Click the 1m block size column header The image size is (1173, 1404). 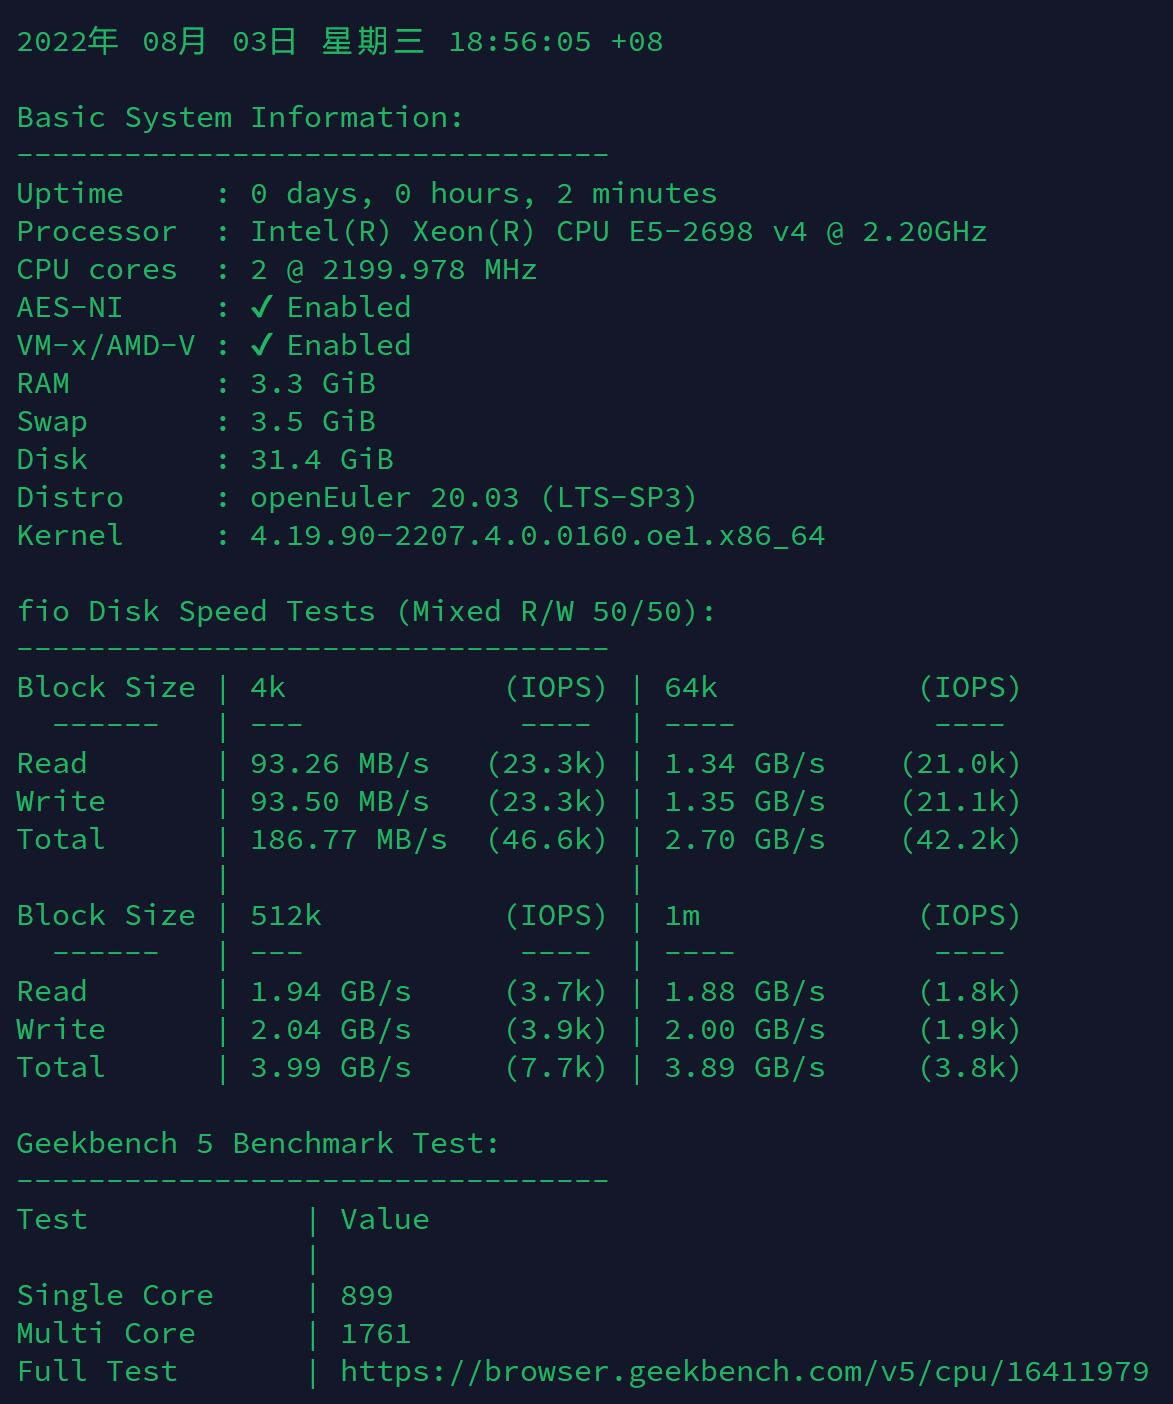tap(682, 916)
